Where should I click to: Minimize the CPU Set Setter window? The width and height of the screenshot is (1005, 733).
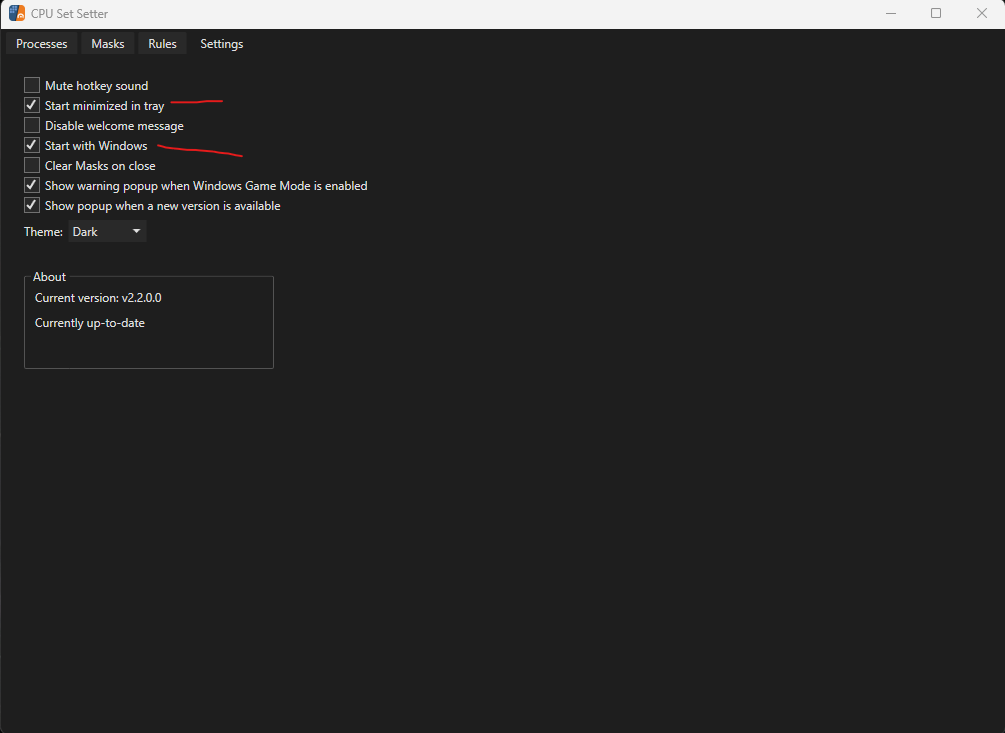(x=890, y=13)
